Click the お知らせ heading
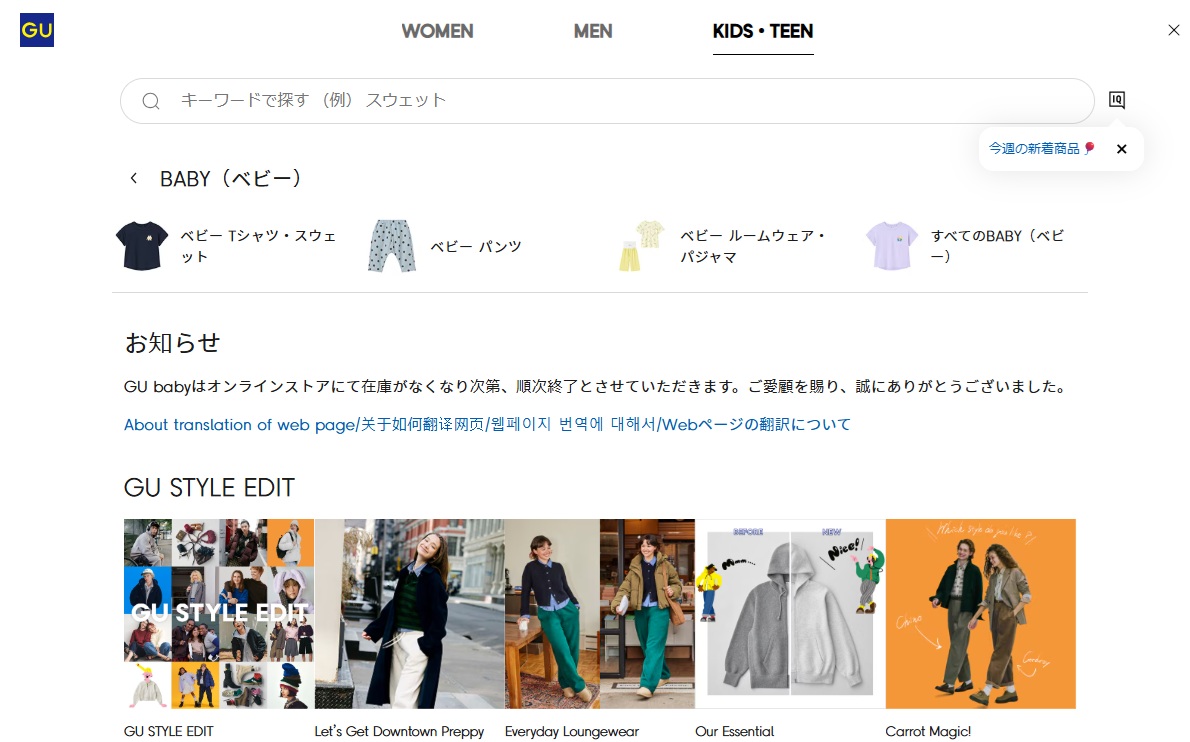Viewport: 1190px width, 742px height. tap(172, 343)
